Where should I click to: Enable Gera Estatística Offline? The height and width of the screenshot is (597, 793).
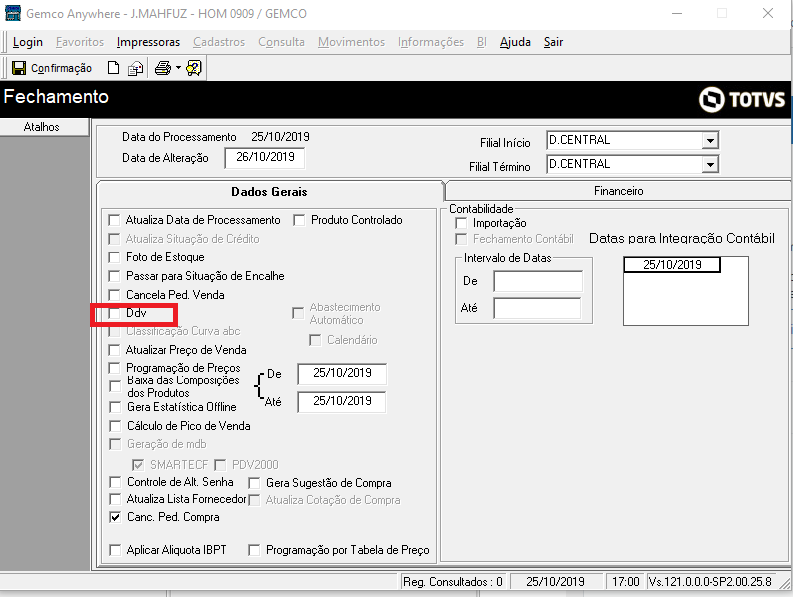tap(115, 407)
